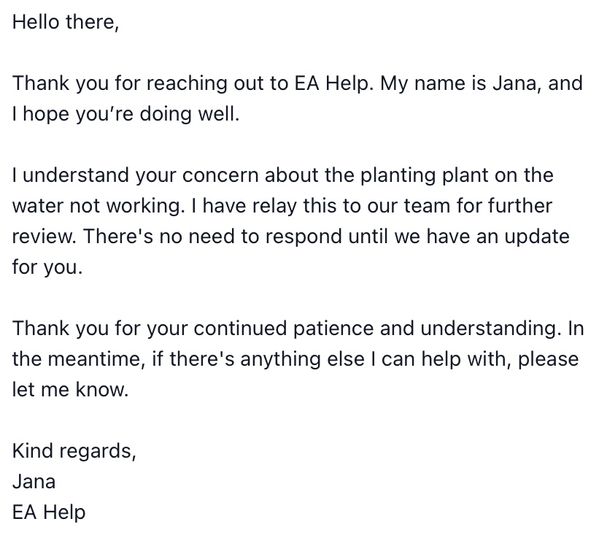Click the "Hello there," greeting line
The image size is (599, 533).
point(65,22)
